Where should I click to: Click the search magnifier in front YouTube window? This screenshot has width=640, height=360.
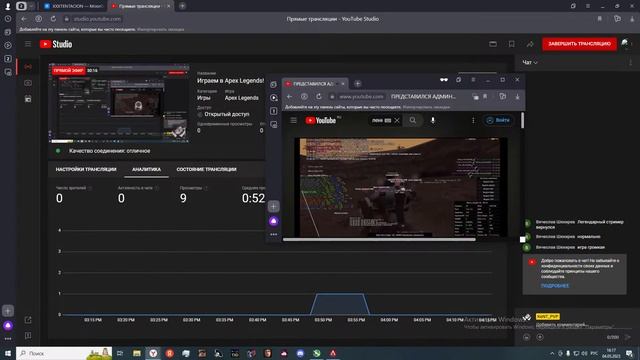click(x=413, y=120)
